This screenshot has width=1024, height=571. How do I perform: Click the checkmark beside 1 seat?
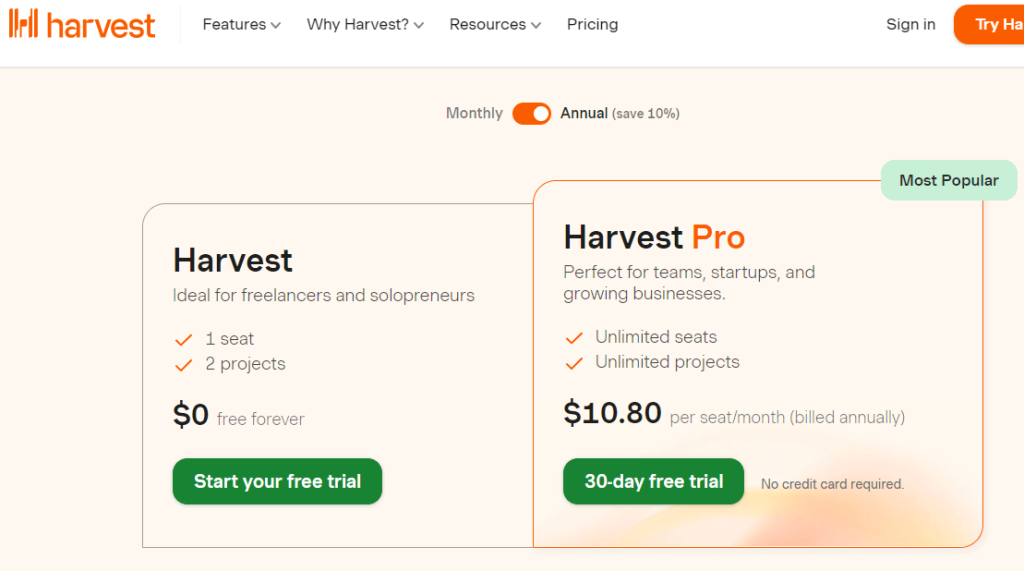tap(183, 339)
